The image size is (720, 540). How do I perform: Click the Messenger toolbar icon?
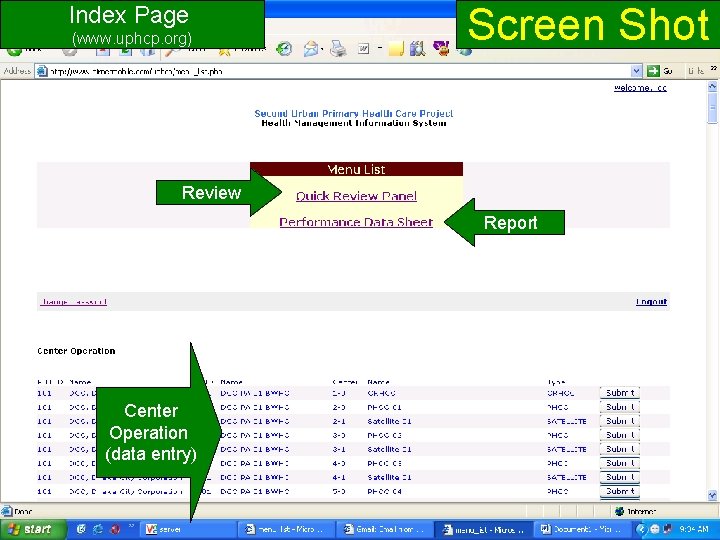coord(441,49)
